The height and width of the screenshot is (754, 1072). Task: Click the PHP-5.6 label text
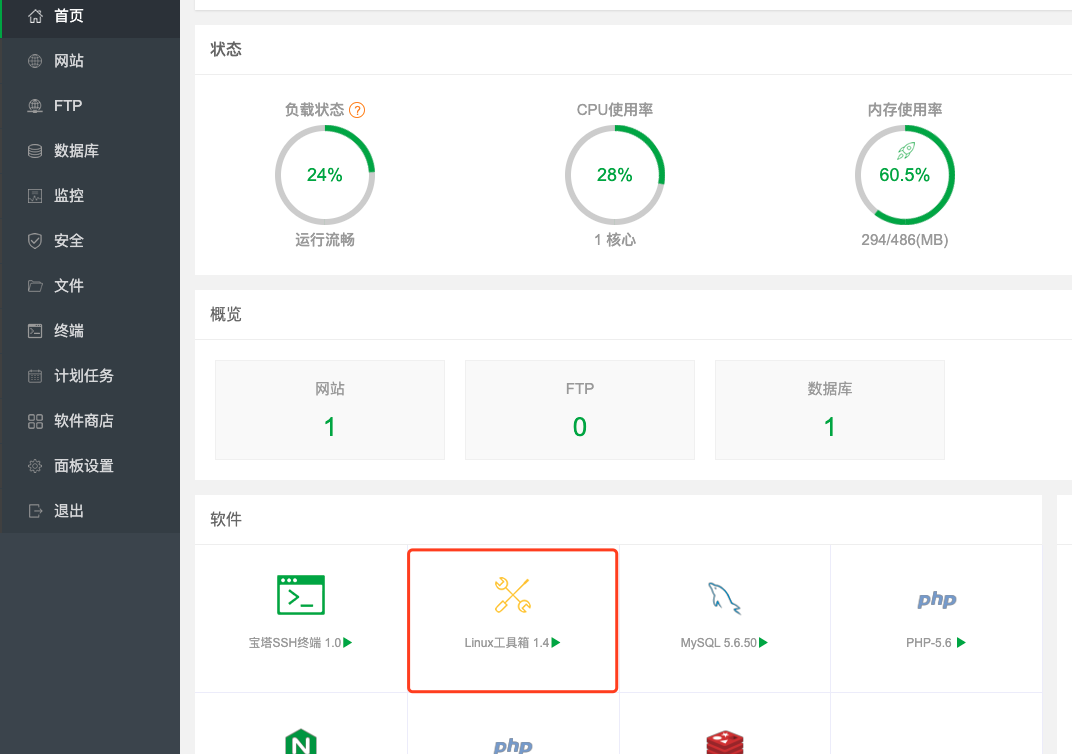point(928,643)
